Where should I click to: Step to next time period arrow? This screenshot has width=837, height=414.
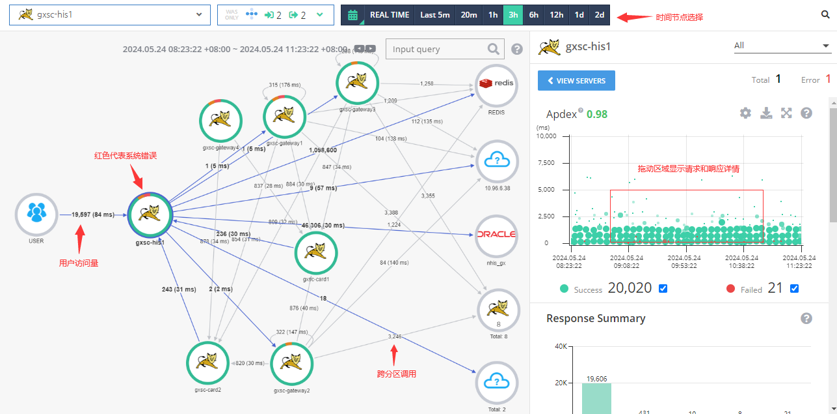[370, 48]
